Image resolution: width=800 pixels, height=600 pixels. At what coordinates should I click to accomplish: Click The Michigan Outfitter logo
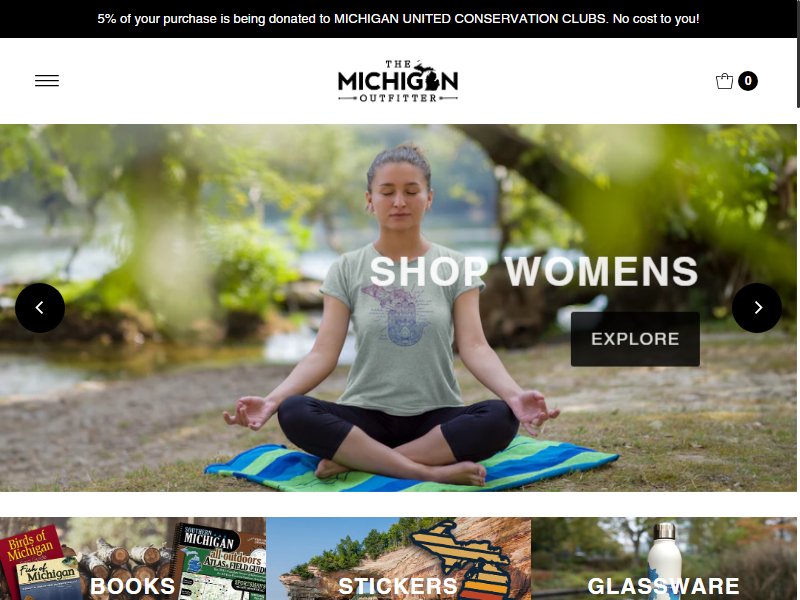[x=398, y=81]
